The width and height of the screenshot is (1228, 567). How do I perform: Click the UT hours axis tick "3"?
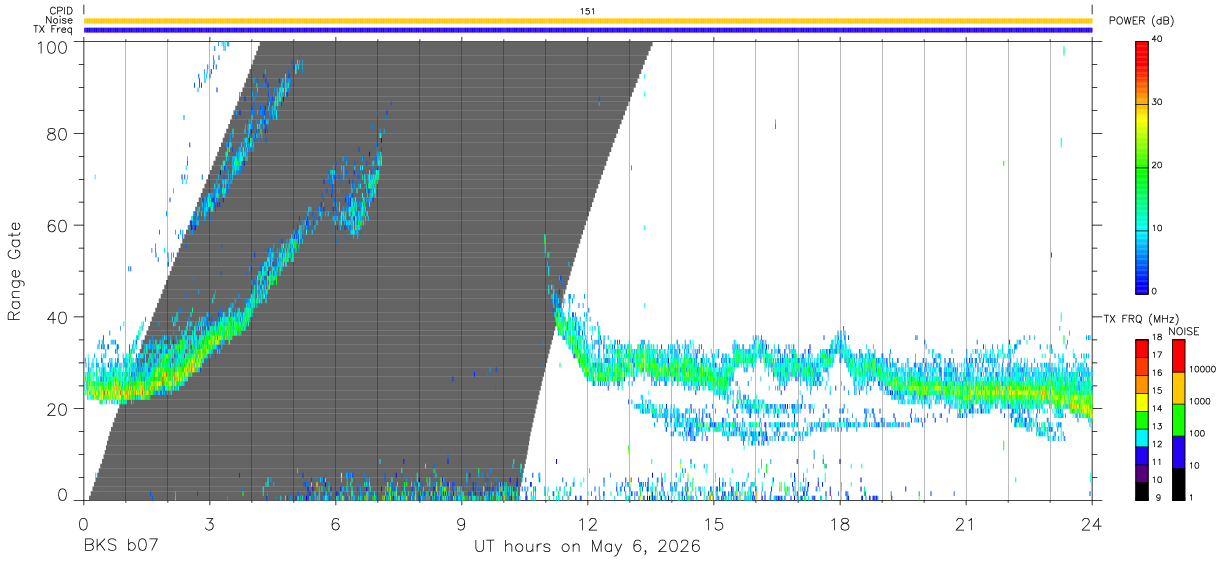tap(209, 524)
